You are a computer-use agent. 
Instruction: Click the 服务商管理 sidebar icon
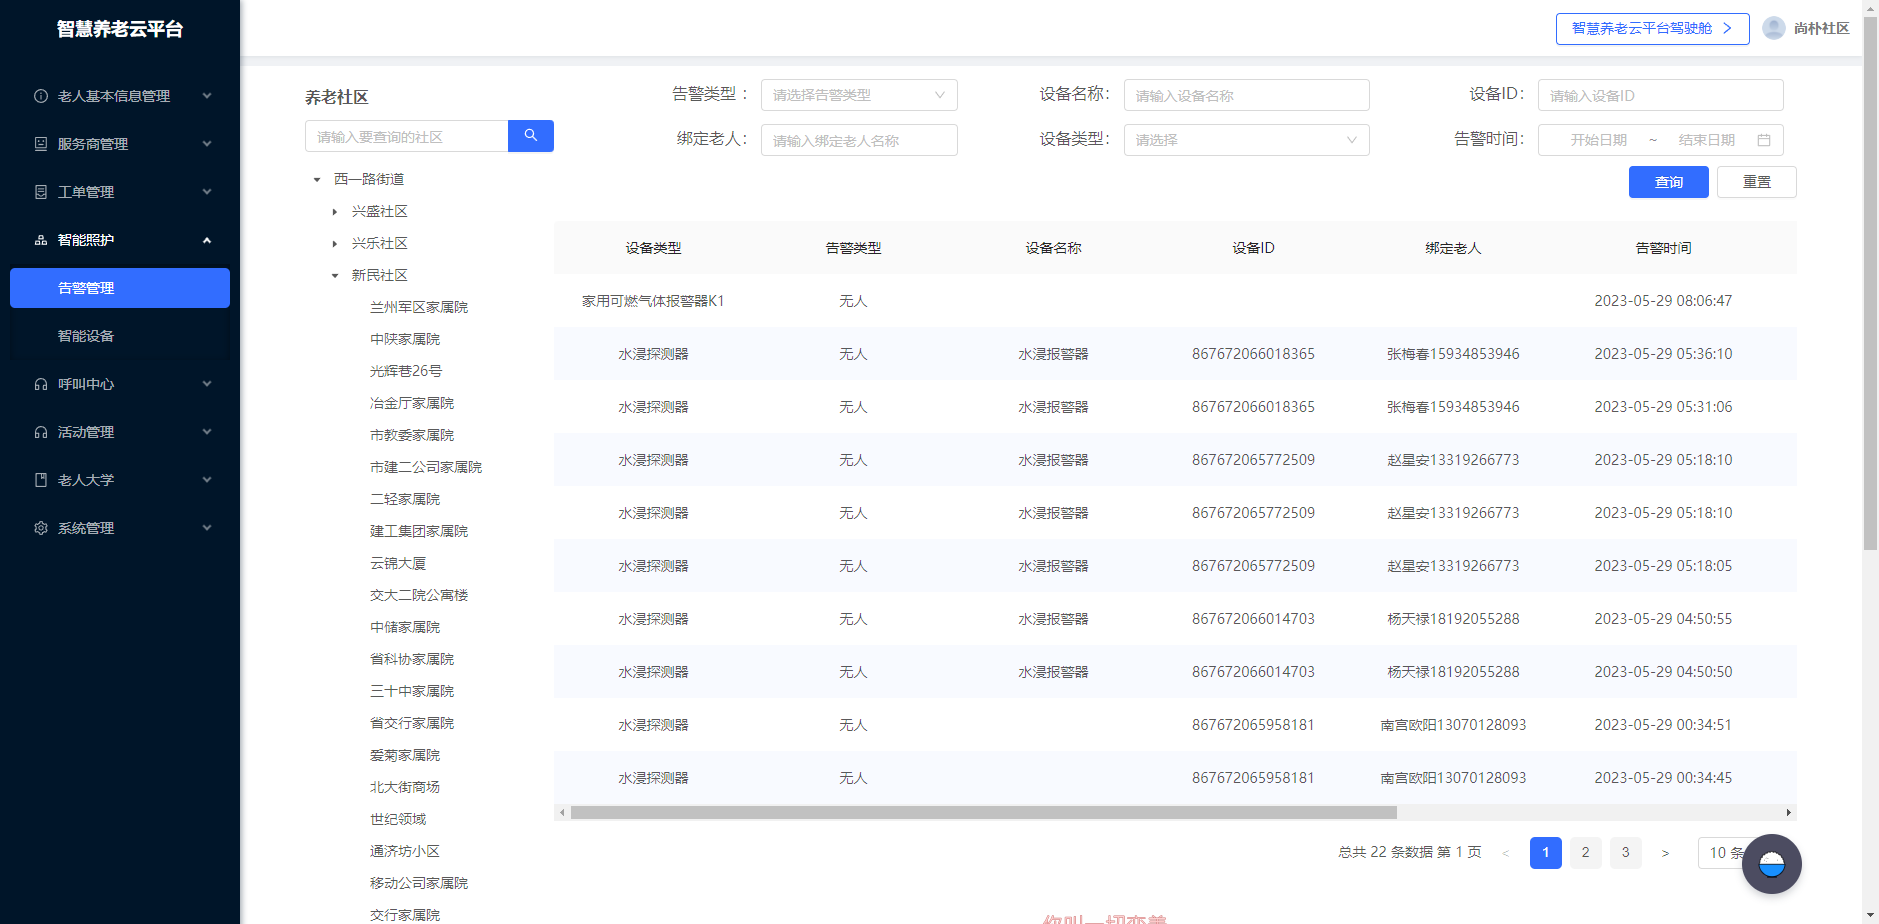[41, 144]
